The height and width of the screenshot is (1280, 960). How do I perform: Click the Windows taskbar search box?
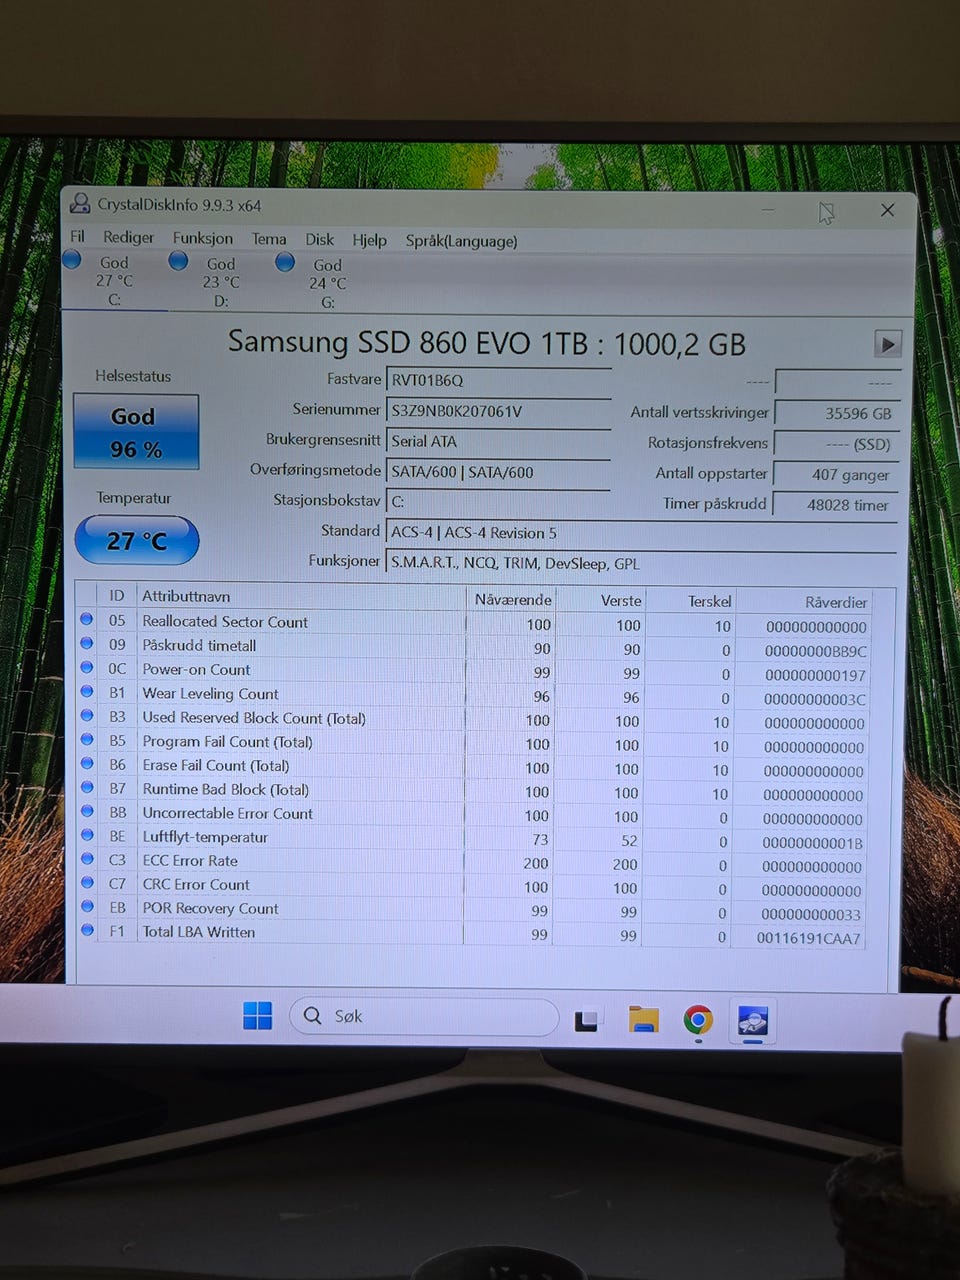pyautogui.click(x=424, y=1017)
